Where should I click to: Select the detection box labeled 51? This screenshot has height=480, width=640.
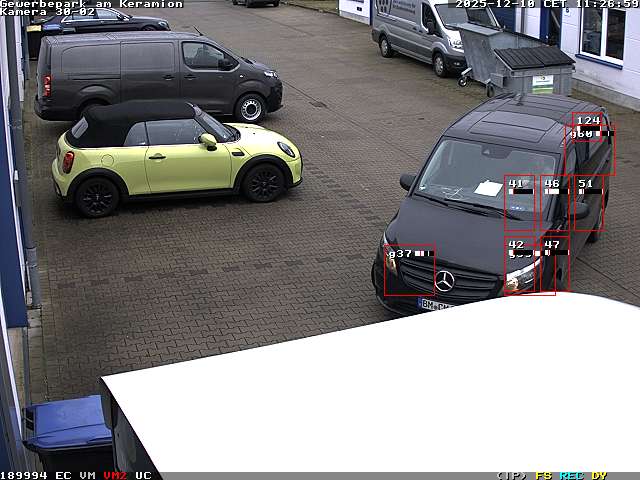tap(587, 203)
